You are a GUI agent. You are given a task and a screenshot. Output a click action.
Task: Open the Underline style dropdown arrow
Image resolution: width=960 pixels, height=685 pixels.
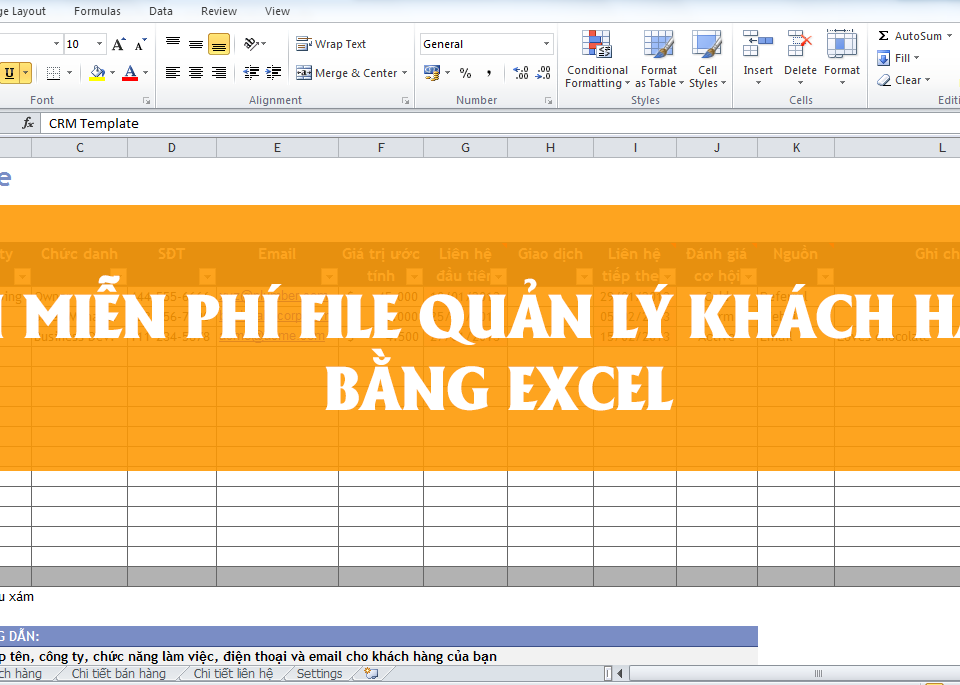[25, 73]
